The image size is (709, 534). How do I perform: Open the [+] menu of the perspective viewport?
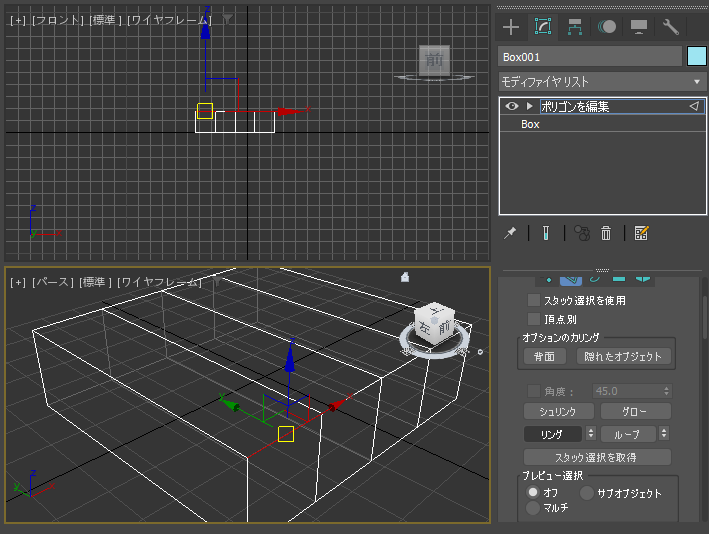[x=18, y=282]
